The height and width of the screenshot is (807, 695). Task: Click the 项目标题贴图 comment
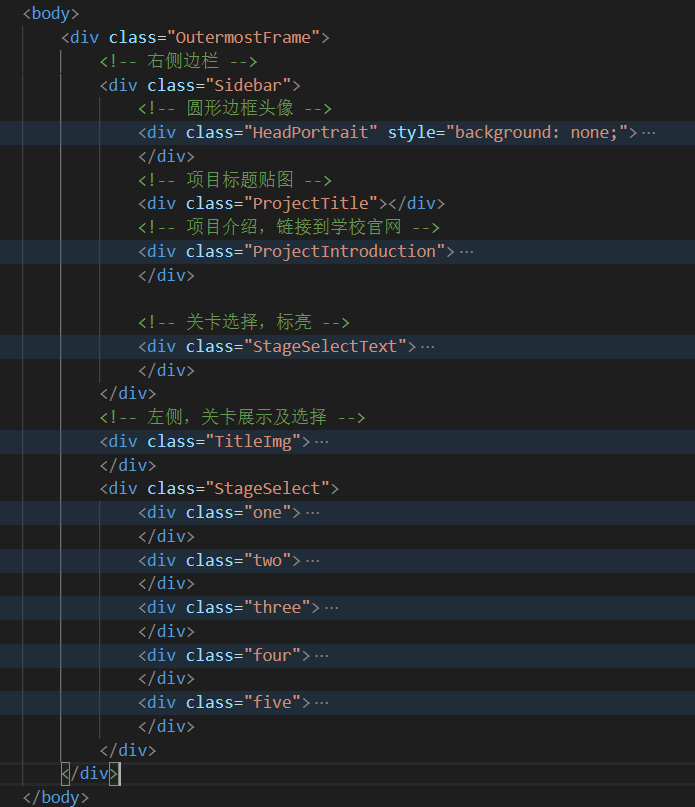pyautogui.click(x=235, y=180)
